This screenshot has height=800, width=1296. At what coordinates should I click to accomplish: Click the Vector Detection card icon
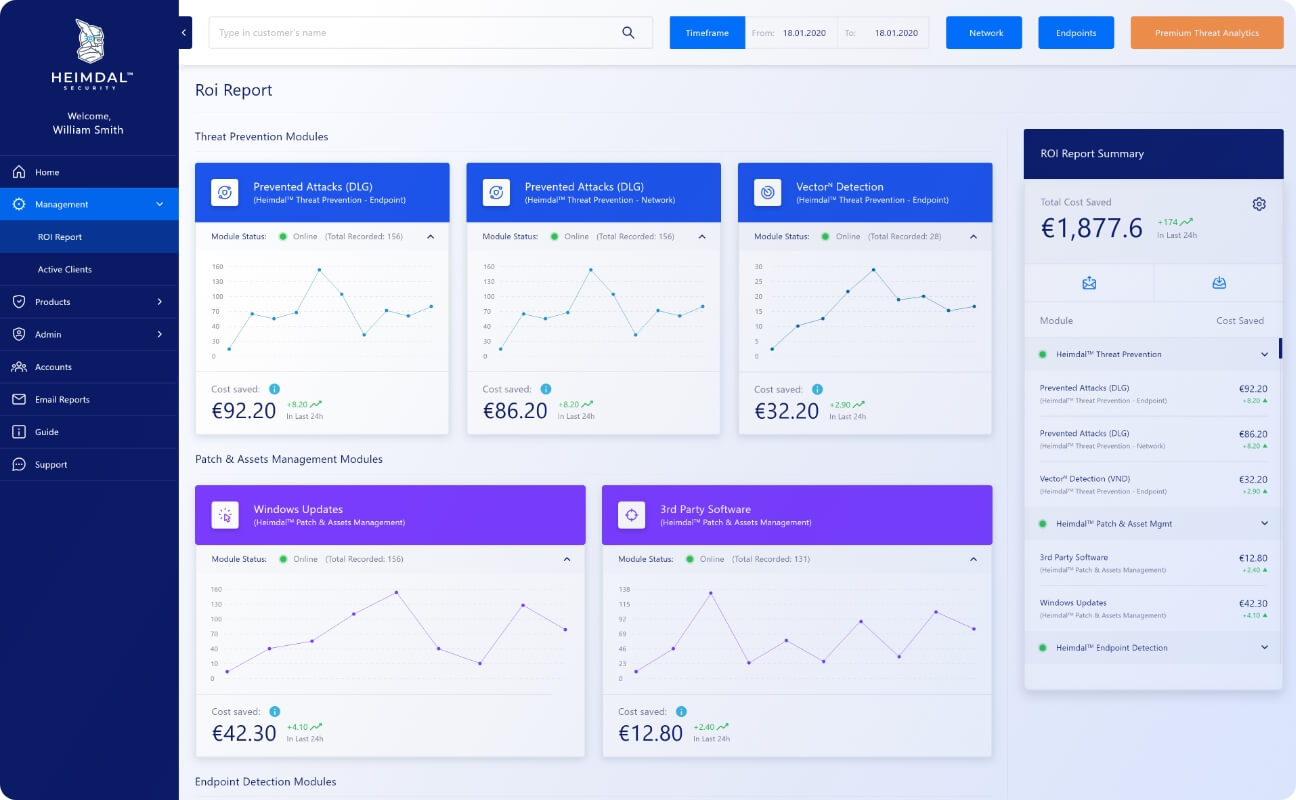[768, 192]
